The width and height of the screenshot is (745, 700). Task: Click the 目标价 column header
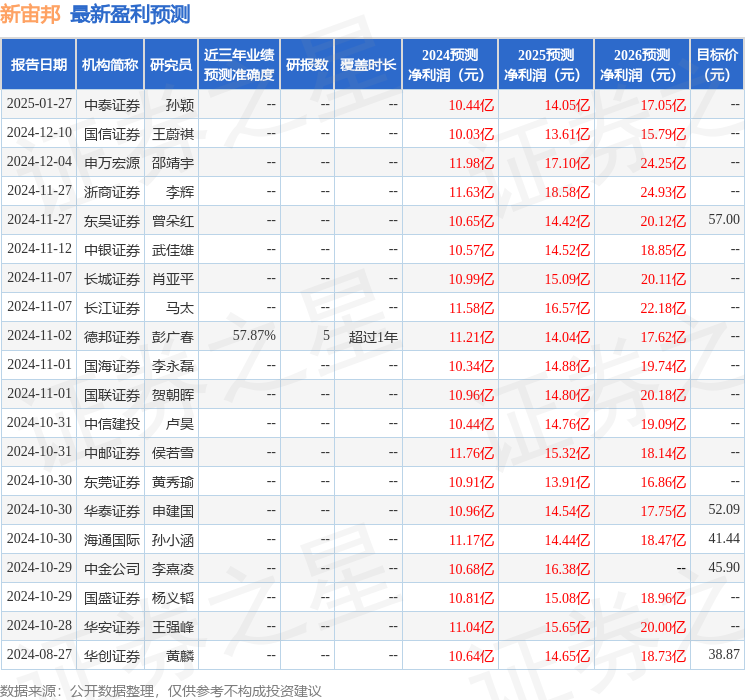pos(717,65)
